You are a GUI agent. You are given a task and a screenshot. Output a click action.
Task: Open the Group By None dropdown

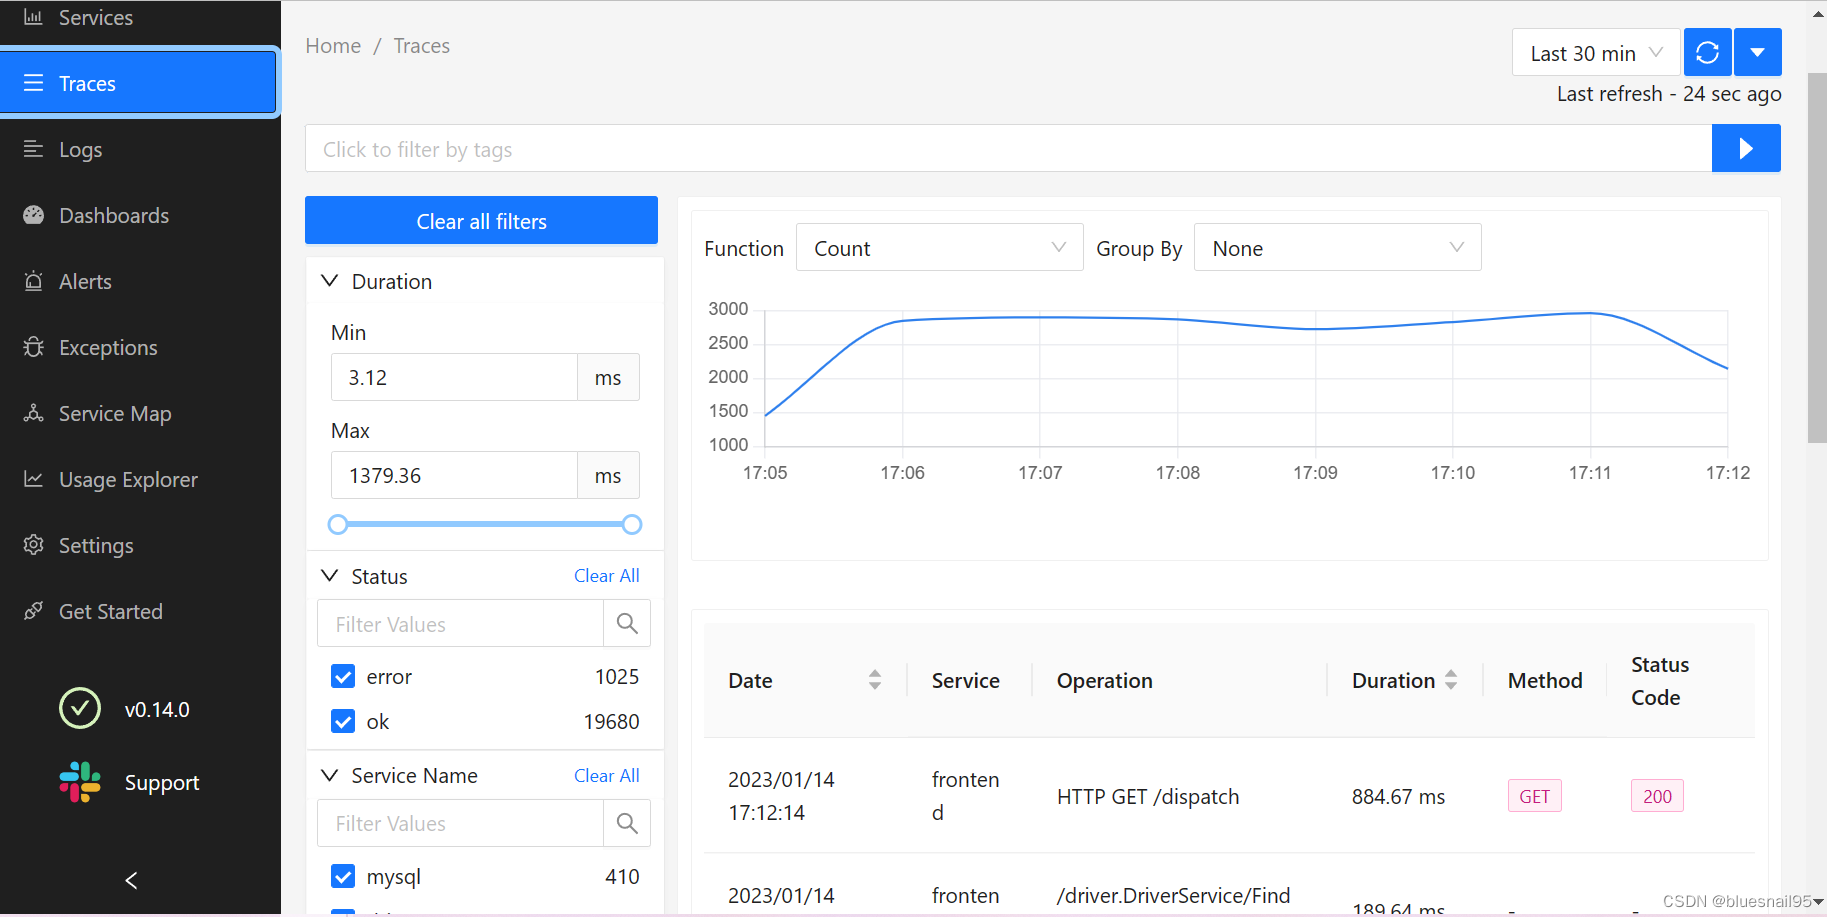tap(1337, 247)
